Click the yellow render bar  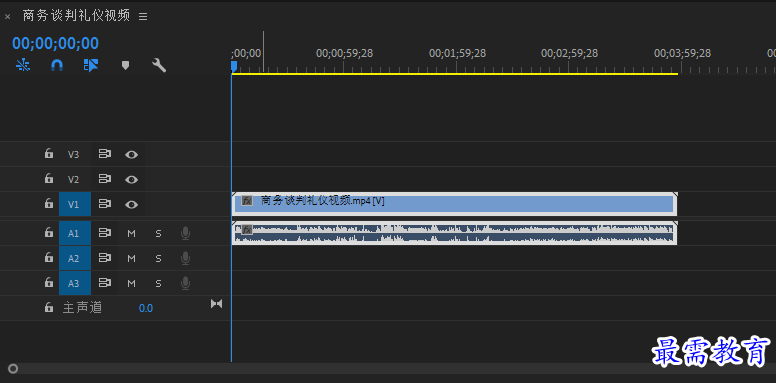[454, 74]
